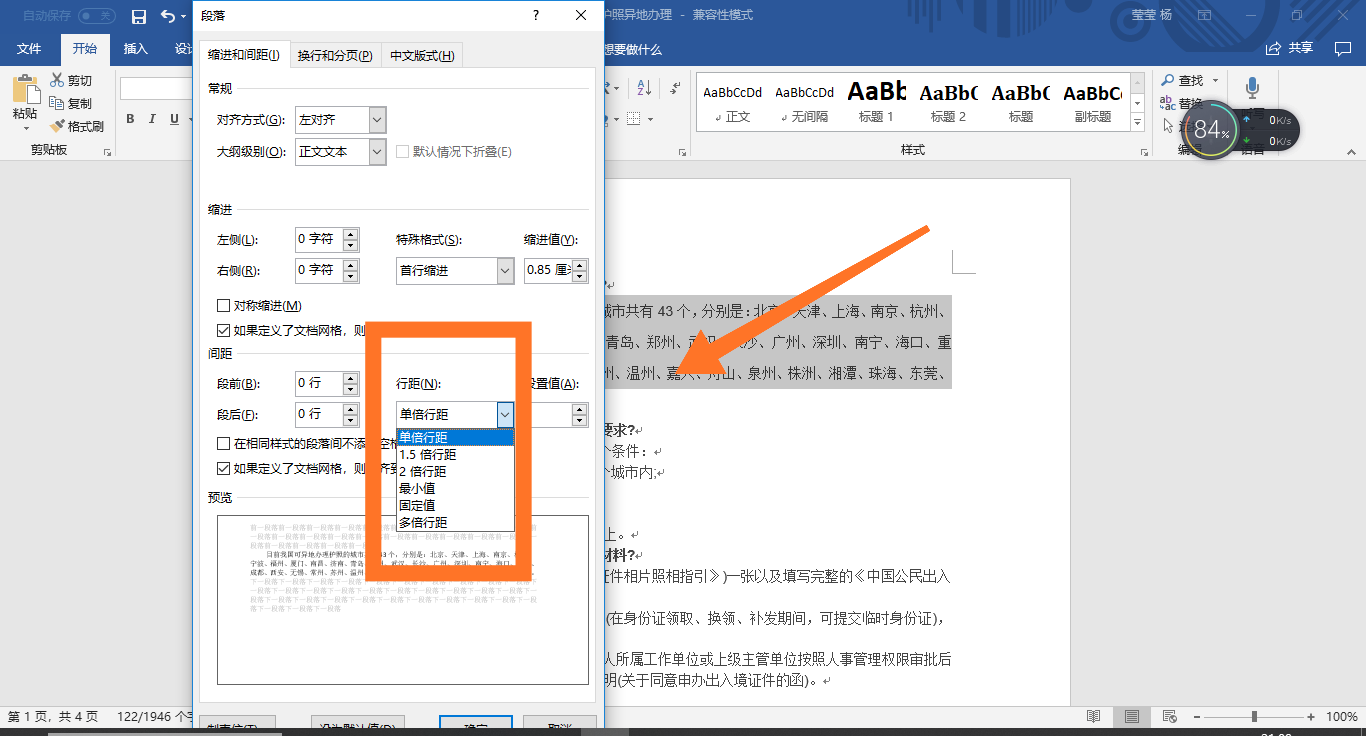This screenshot has height=736, width=1366.
Task: Select Single line spacing option
Action: pos(455,437)
